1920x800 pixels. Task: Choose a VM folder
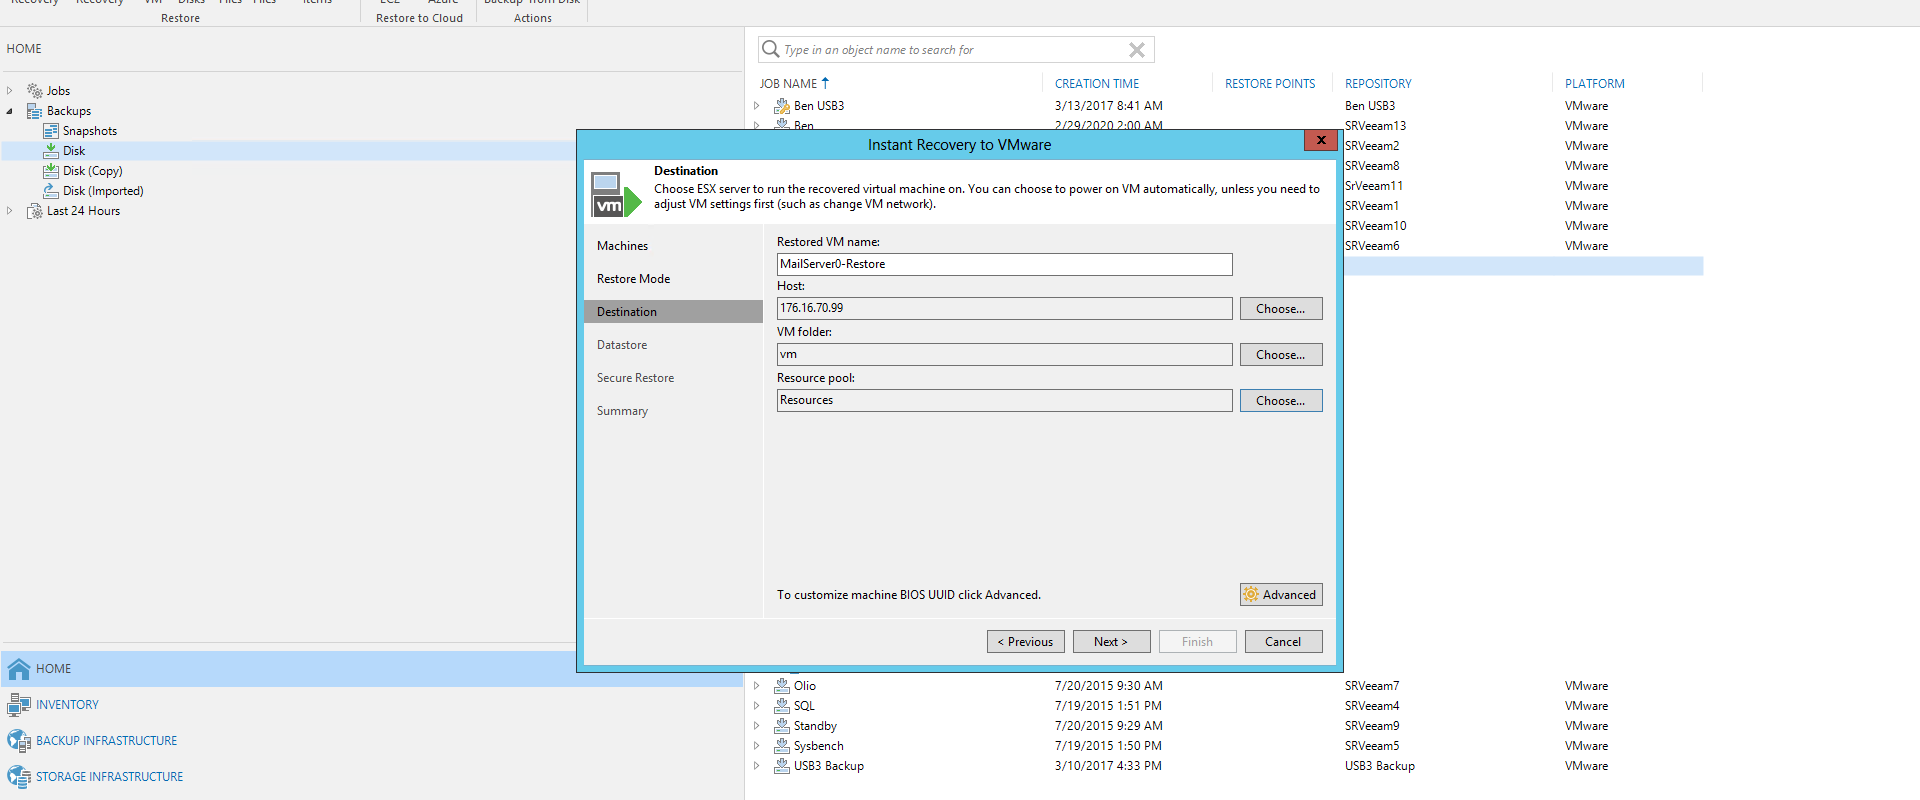click(1281, 355)
